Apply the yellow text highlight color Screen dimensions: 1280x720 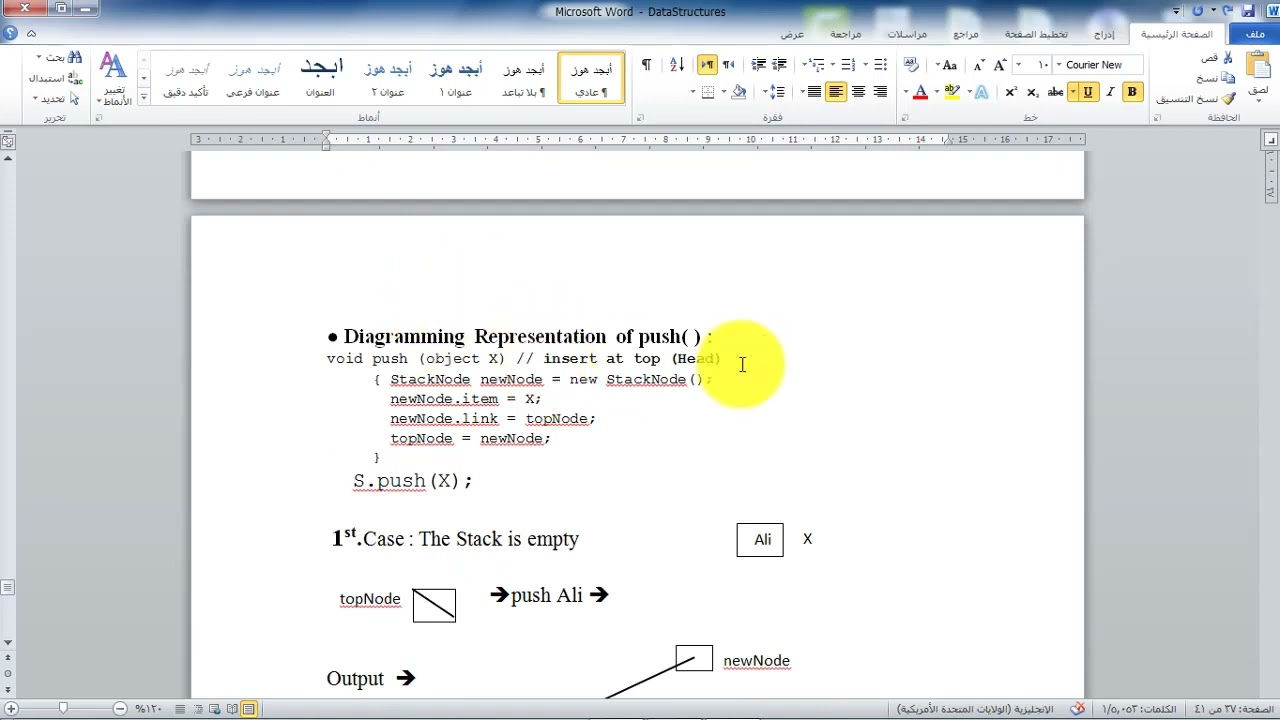[x=951, y=92]
